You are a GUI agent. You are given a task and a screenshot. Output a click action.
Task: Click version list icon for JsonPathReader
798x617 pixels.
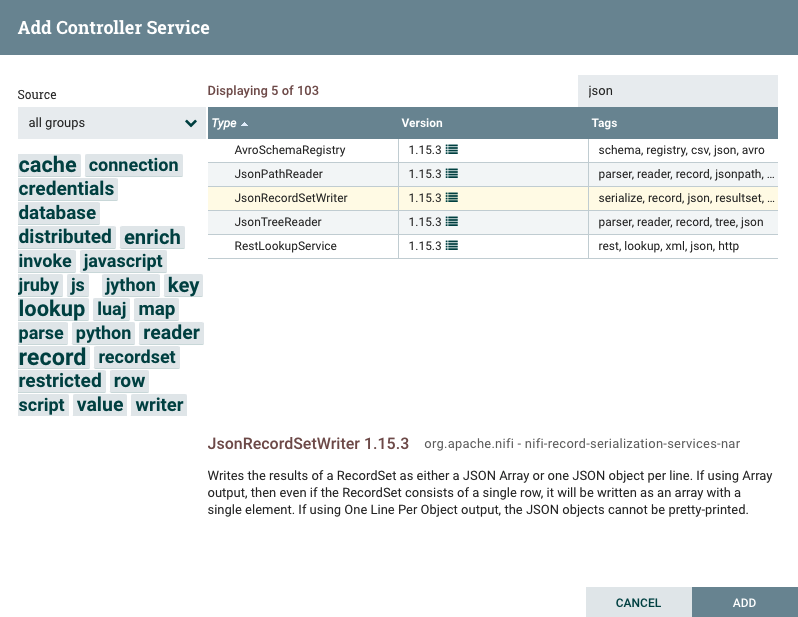point(451,174)
